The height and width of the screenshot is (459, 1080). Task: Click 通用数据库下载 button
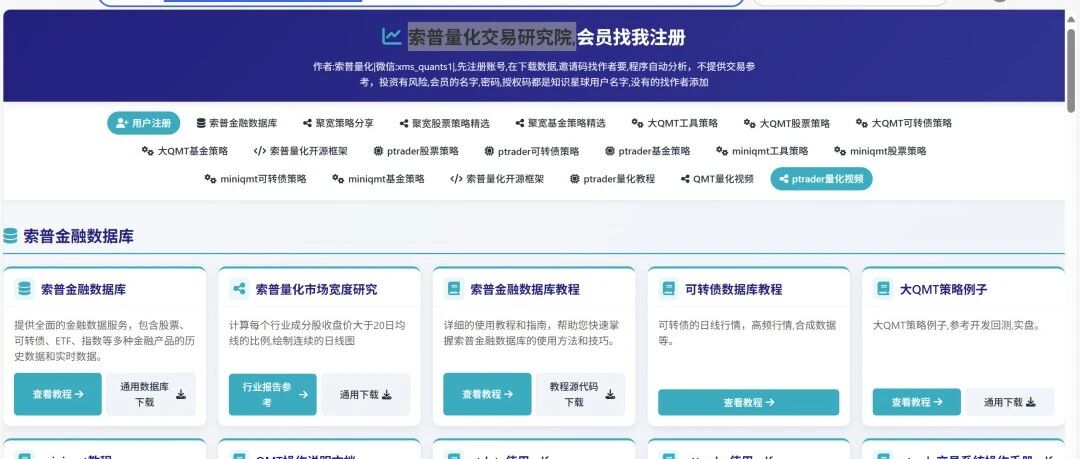pos(152,394)
